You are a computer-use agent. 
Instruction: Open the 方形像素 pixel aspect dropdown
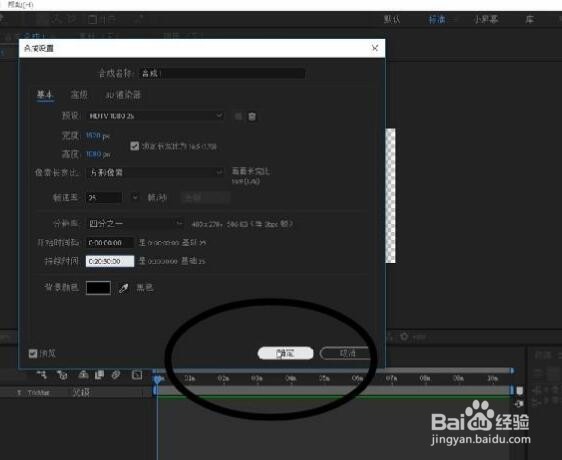(155, 172)
